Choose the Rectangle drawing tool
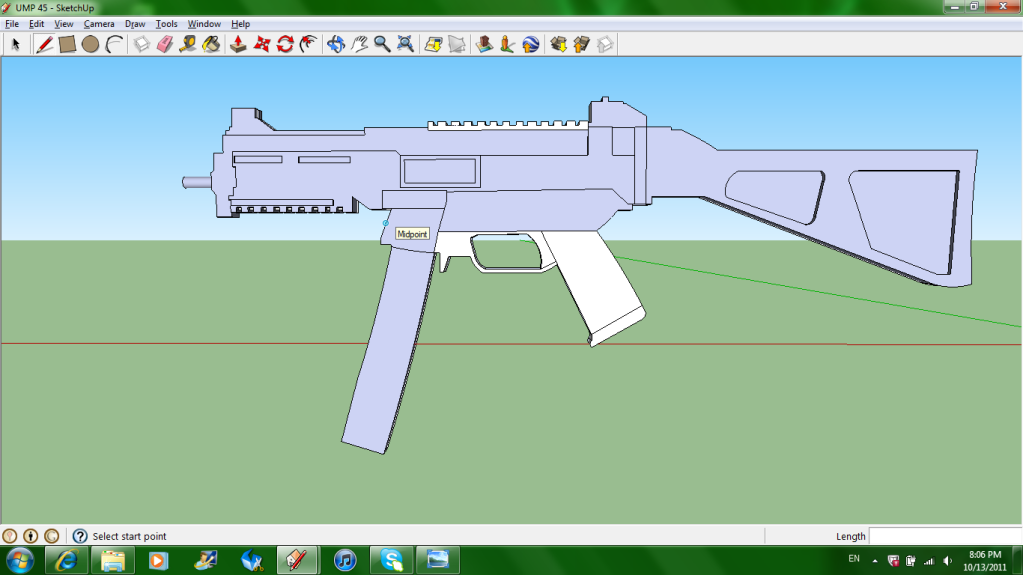Image resolution: width=1023 pixels, height=575 pixels. [67, 44]
